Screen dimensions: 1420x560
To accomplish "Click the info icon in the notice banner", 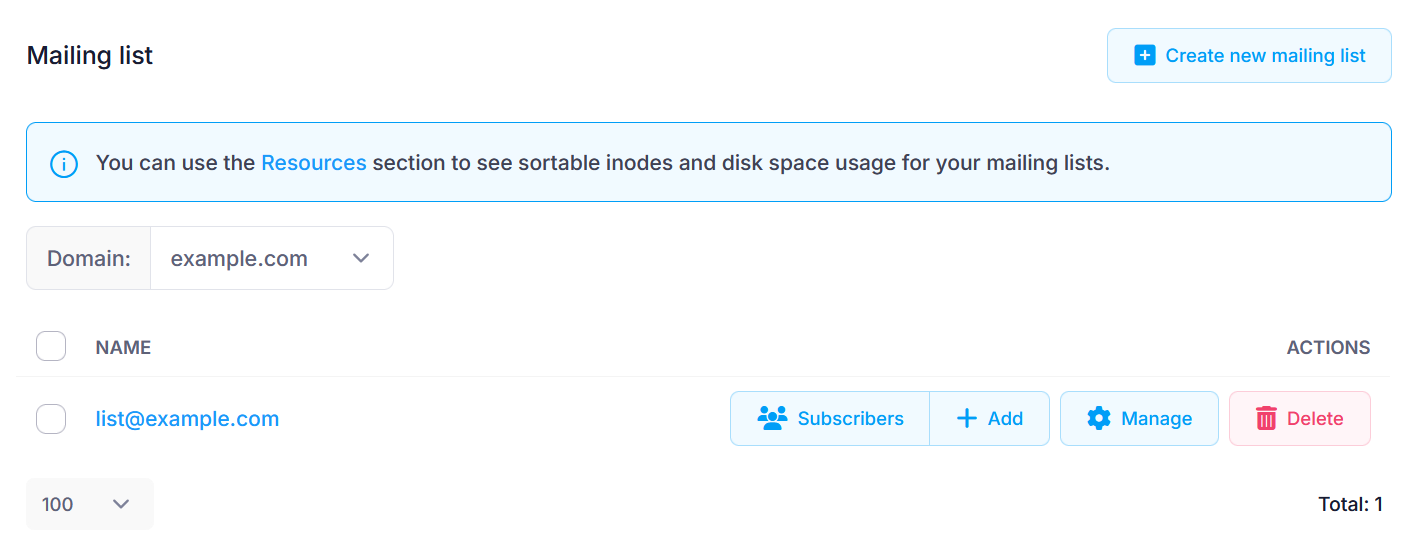I will point(64,163).
